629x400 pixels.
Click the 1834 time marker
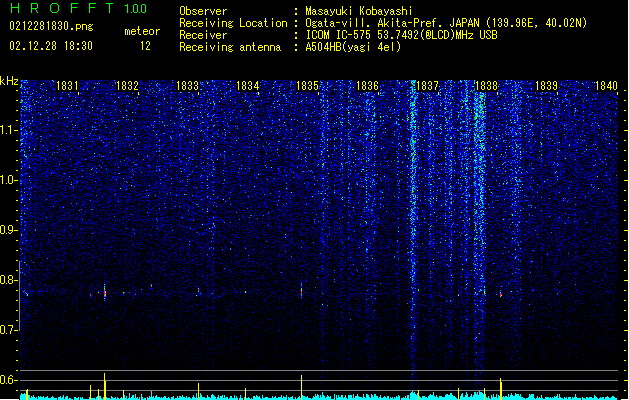pyautogui.click(x=248, y=85)
